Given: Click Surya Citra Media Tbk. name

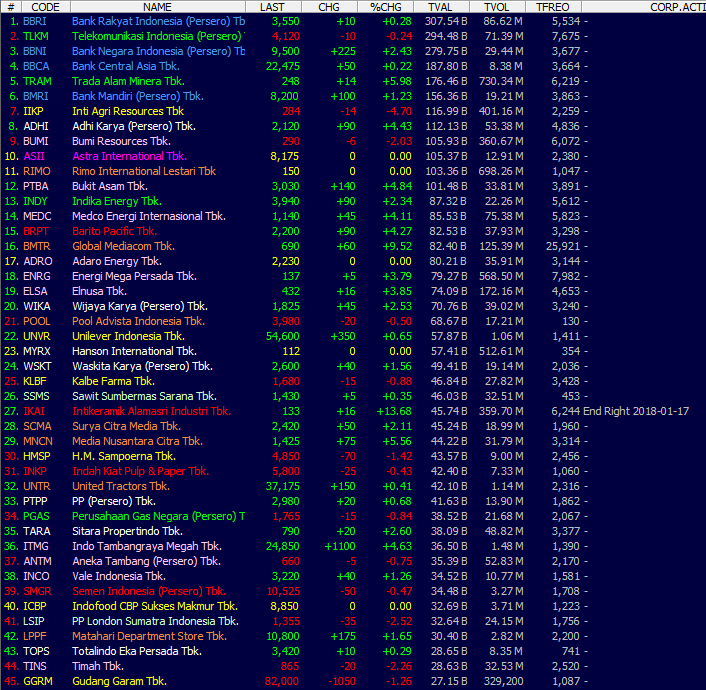Looking at the screenshot, I should click(127, 426).
